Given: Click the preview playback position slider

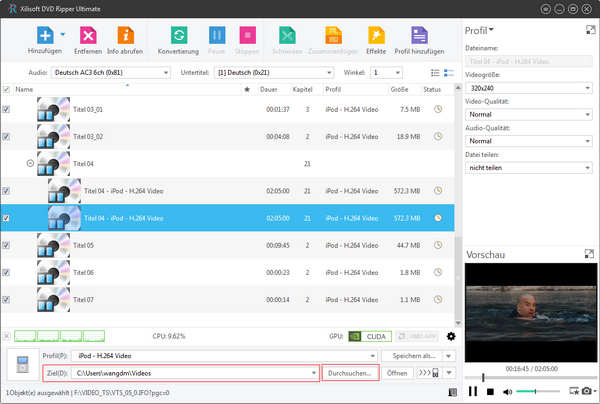Looking at the screenshot, I should coord(530,378).
